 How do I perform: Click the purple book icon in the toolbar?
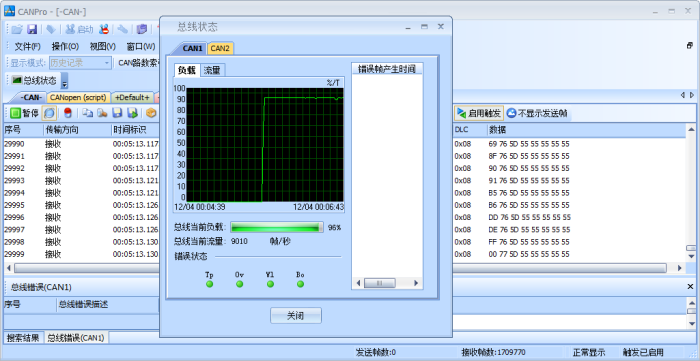pyautogui.click(x=142, y=29)
